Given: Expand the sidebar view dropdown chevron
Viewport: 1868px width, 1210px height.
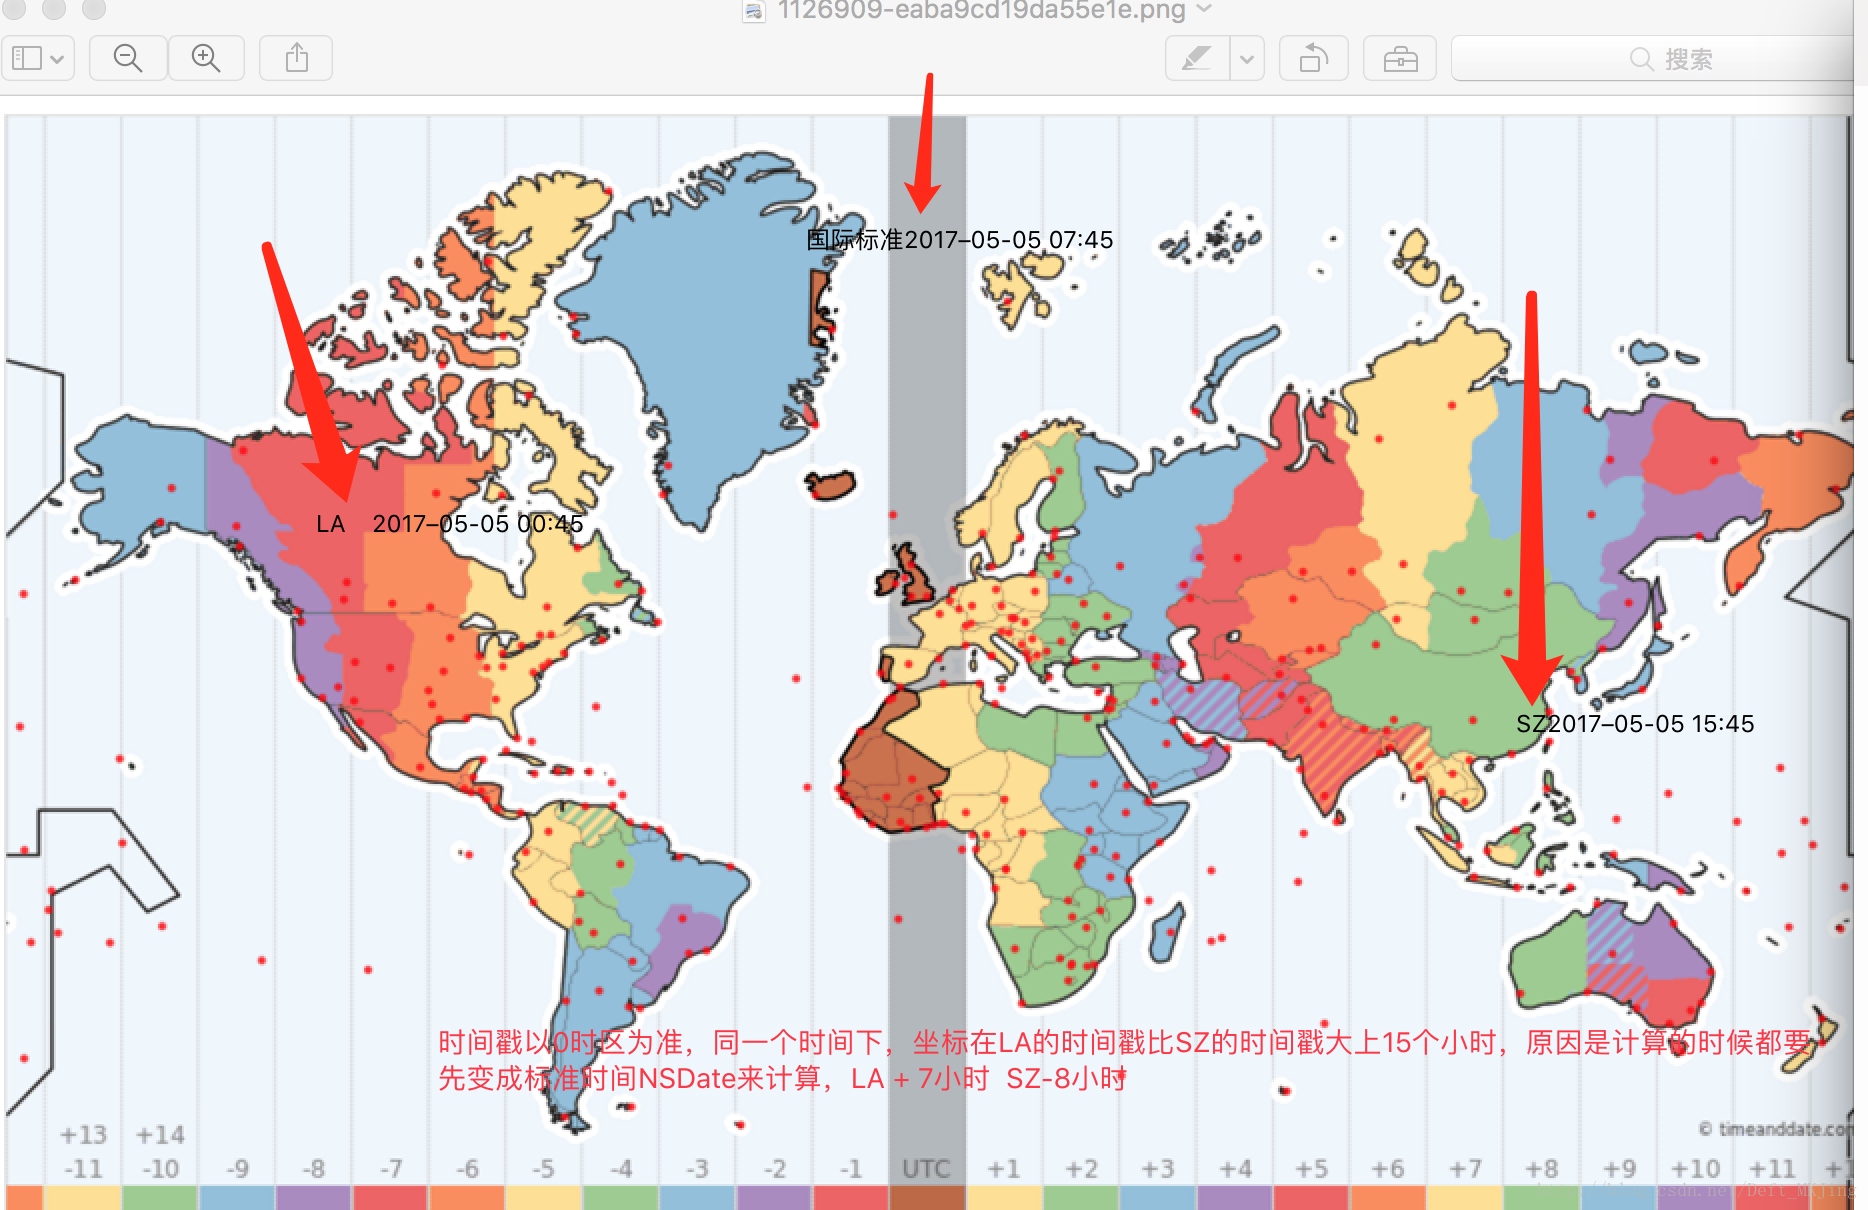Looking at the screenshot, I should pyautogui.click(x=58, y=59).
